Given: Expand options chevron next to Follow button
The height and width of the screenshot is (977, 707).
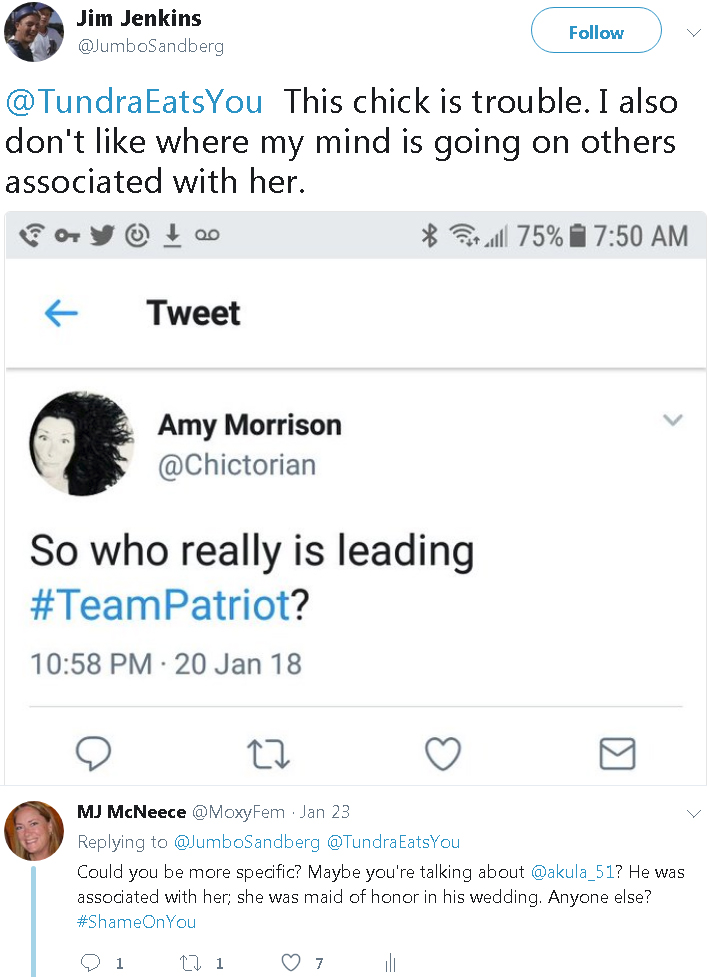Looking at the screenshot, I should pyautogui.click(x=692, y=31).
